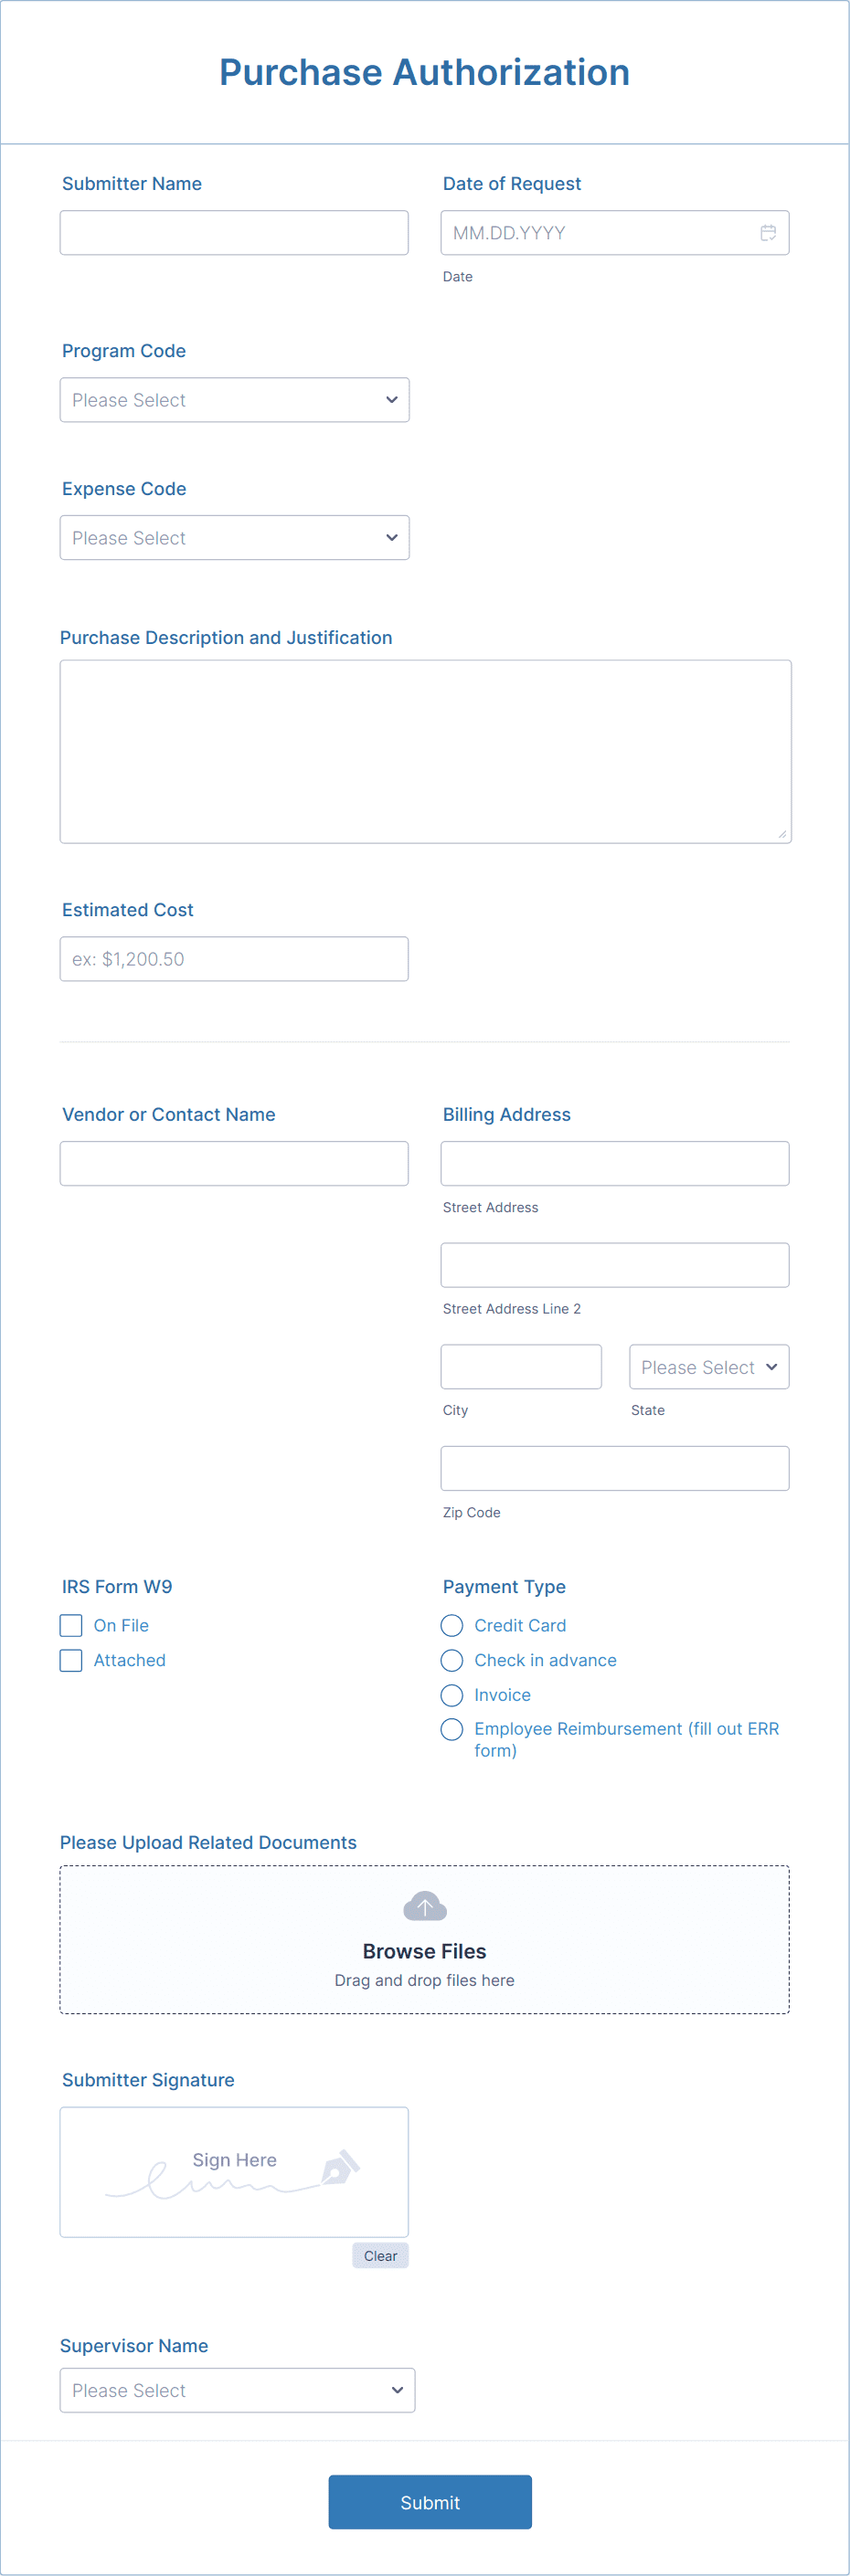Select Employee Reimbursement radio option
850x2576 pixels.
tap(452, 1729)
